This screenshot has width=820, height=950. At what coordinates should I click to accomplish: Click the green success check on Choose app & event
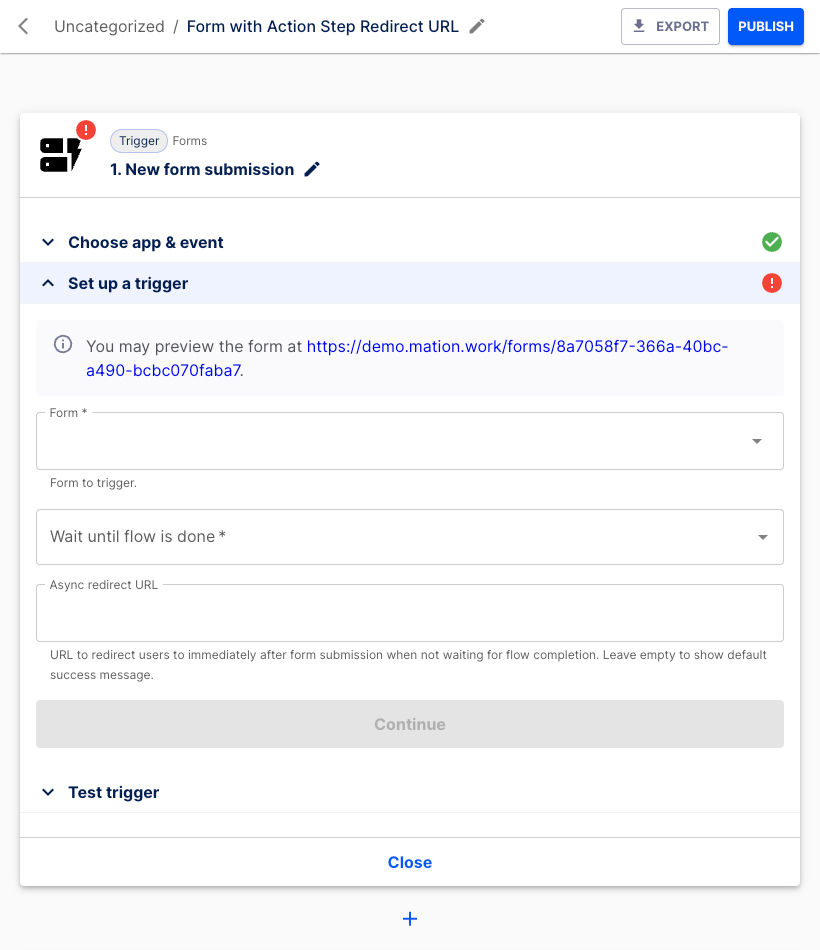tap(772, 242)
